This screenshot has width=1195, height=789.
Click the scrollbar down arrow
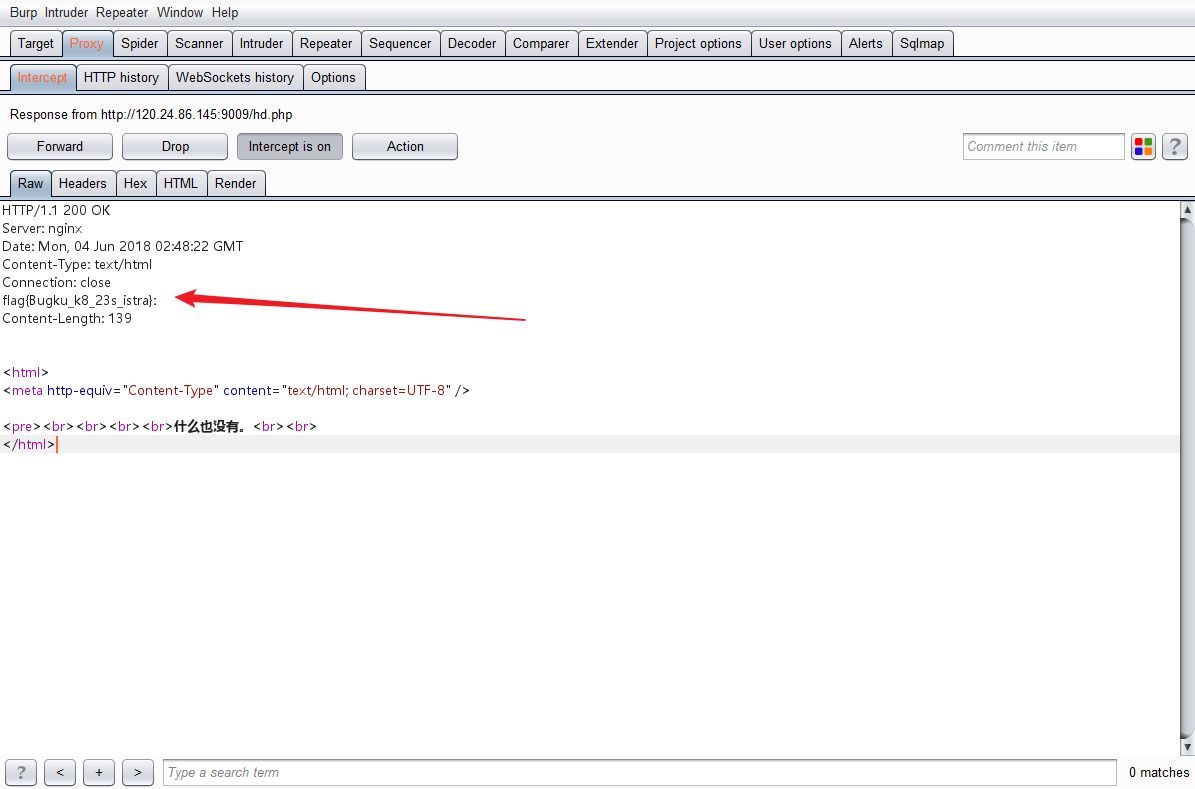pyautogui.click(x=1187, y=747)
